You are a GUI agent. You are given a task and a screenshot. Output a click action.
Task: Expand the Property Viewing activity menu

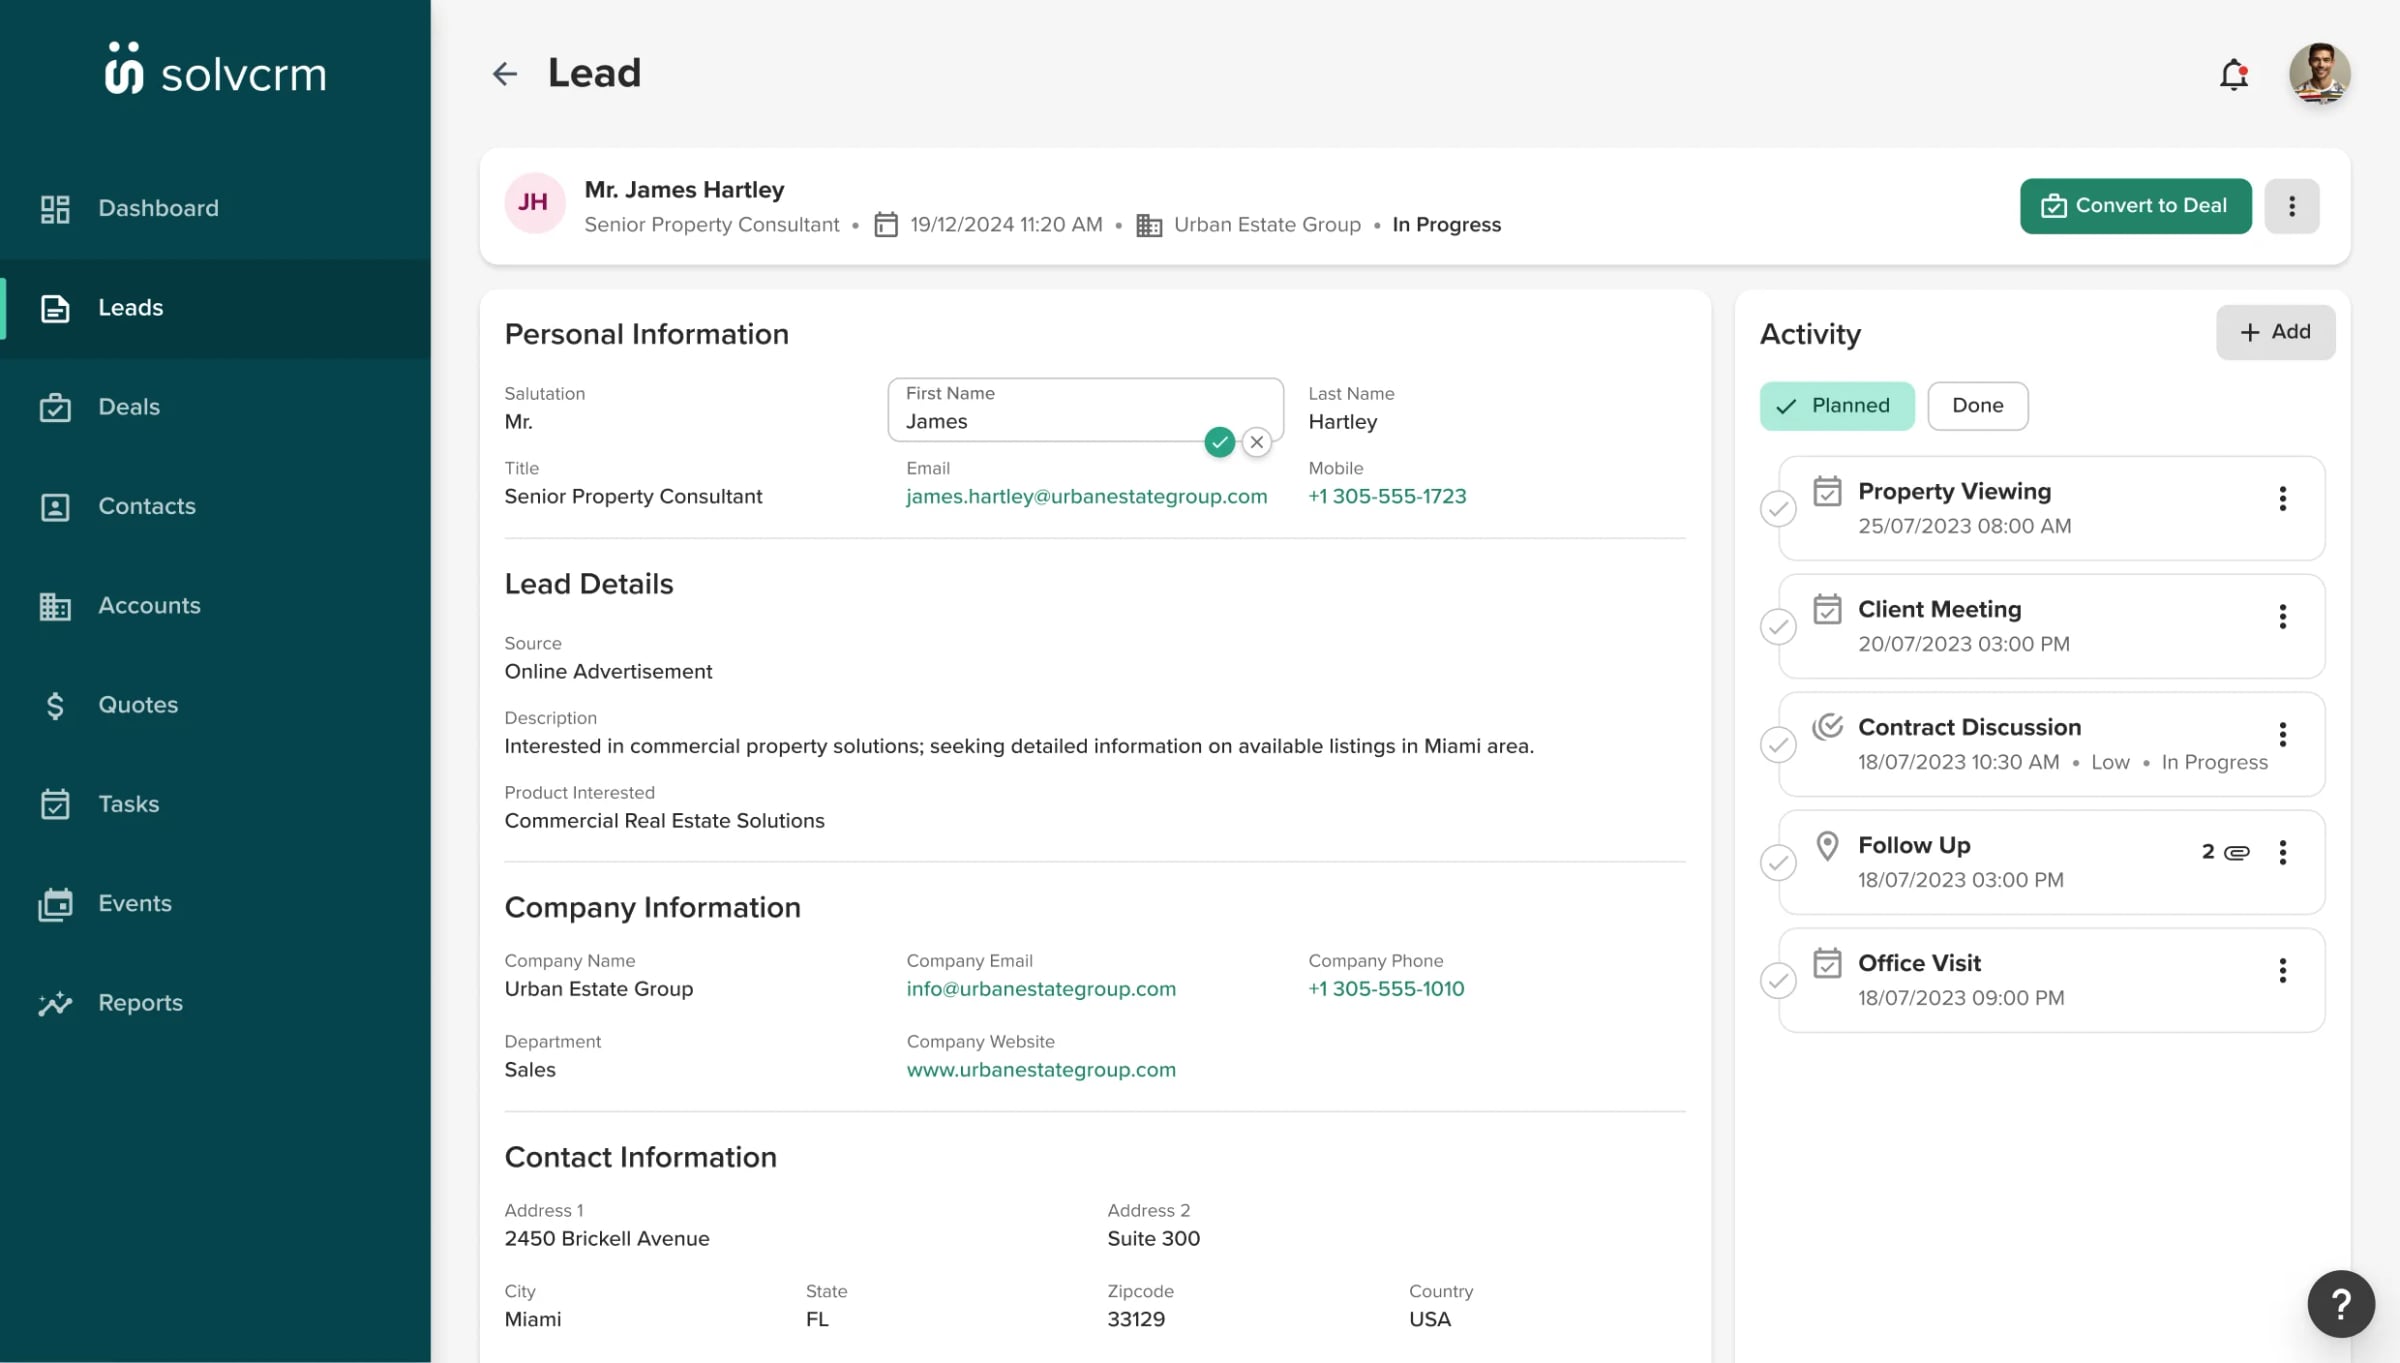coord(2283,499)
